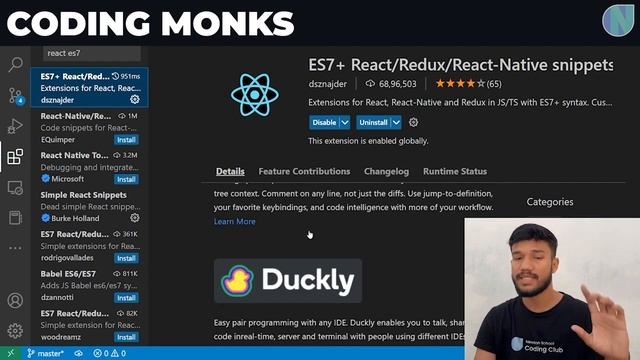Open manage gear for ES7+ React/Red... list item

tap(135, 99)
